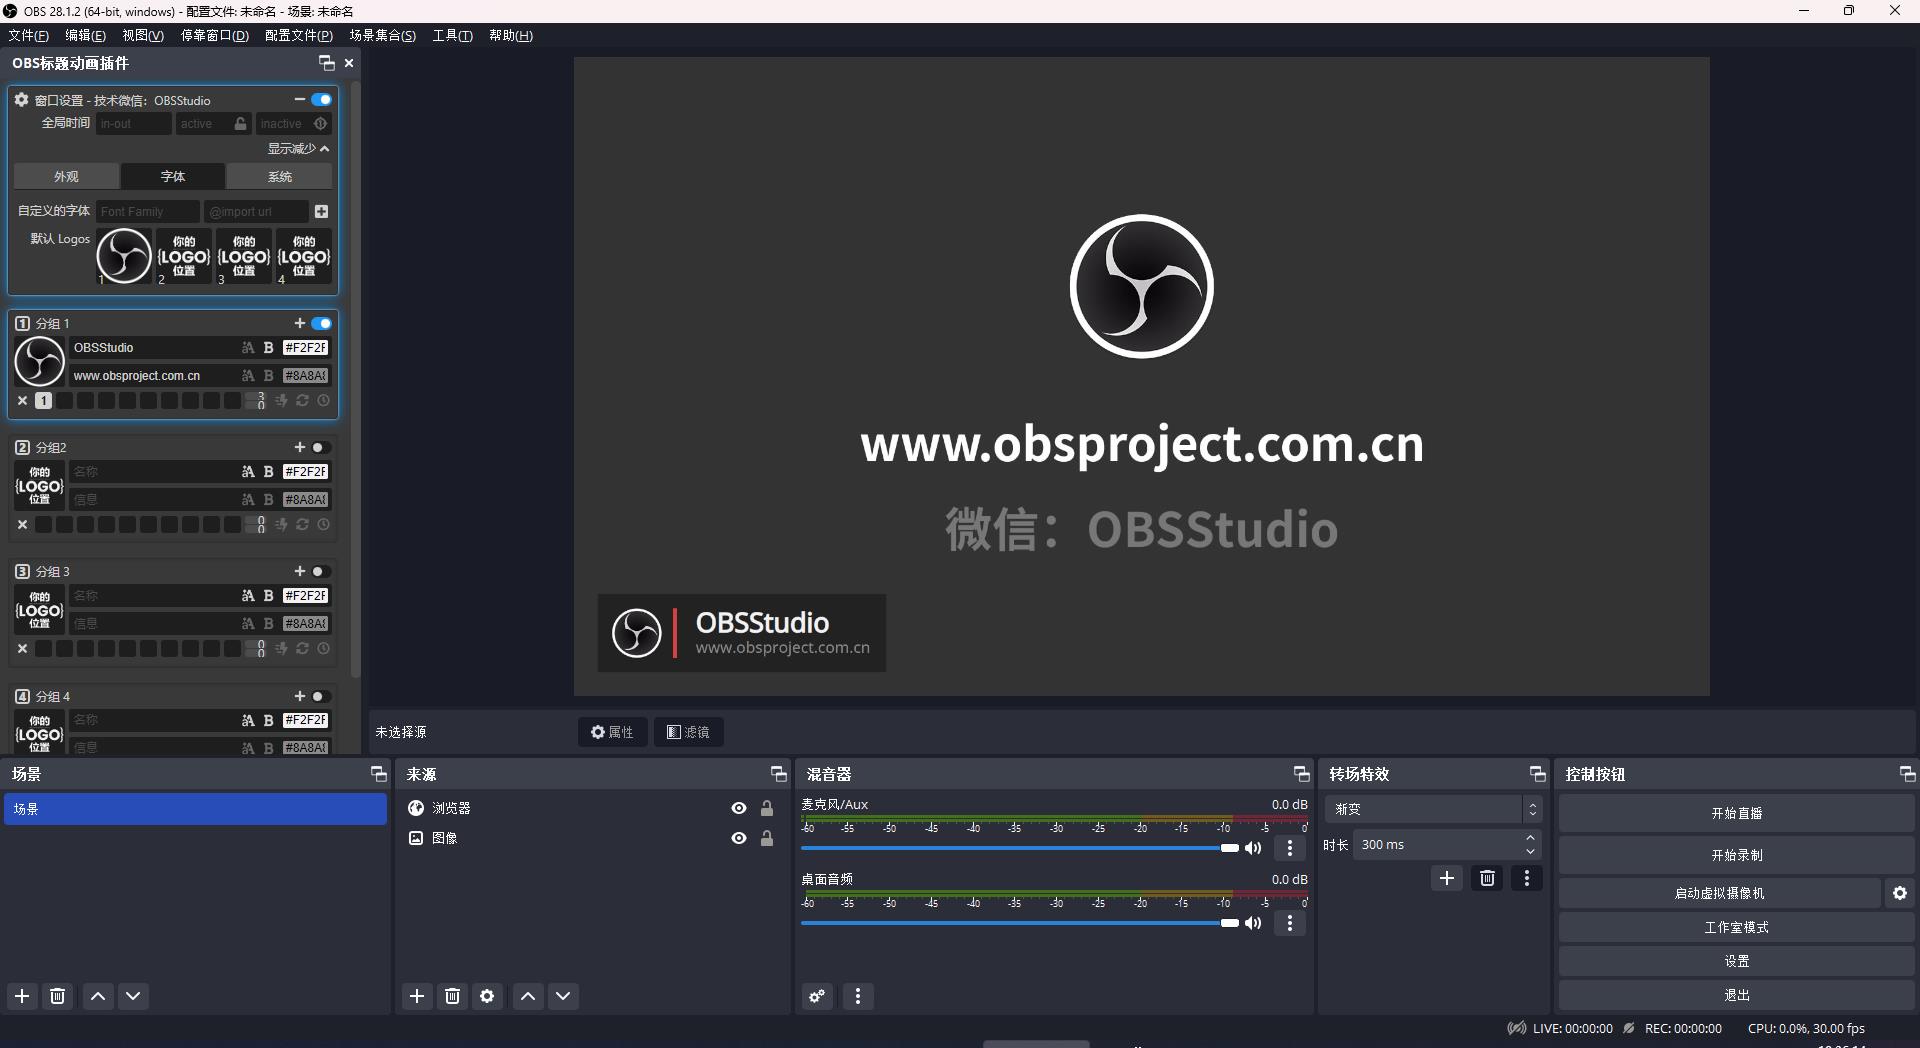Click the plus icon of 分组2
1920x1048 pixels.
pyautogui.click(x=299, y=447)
